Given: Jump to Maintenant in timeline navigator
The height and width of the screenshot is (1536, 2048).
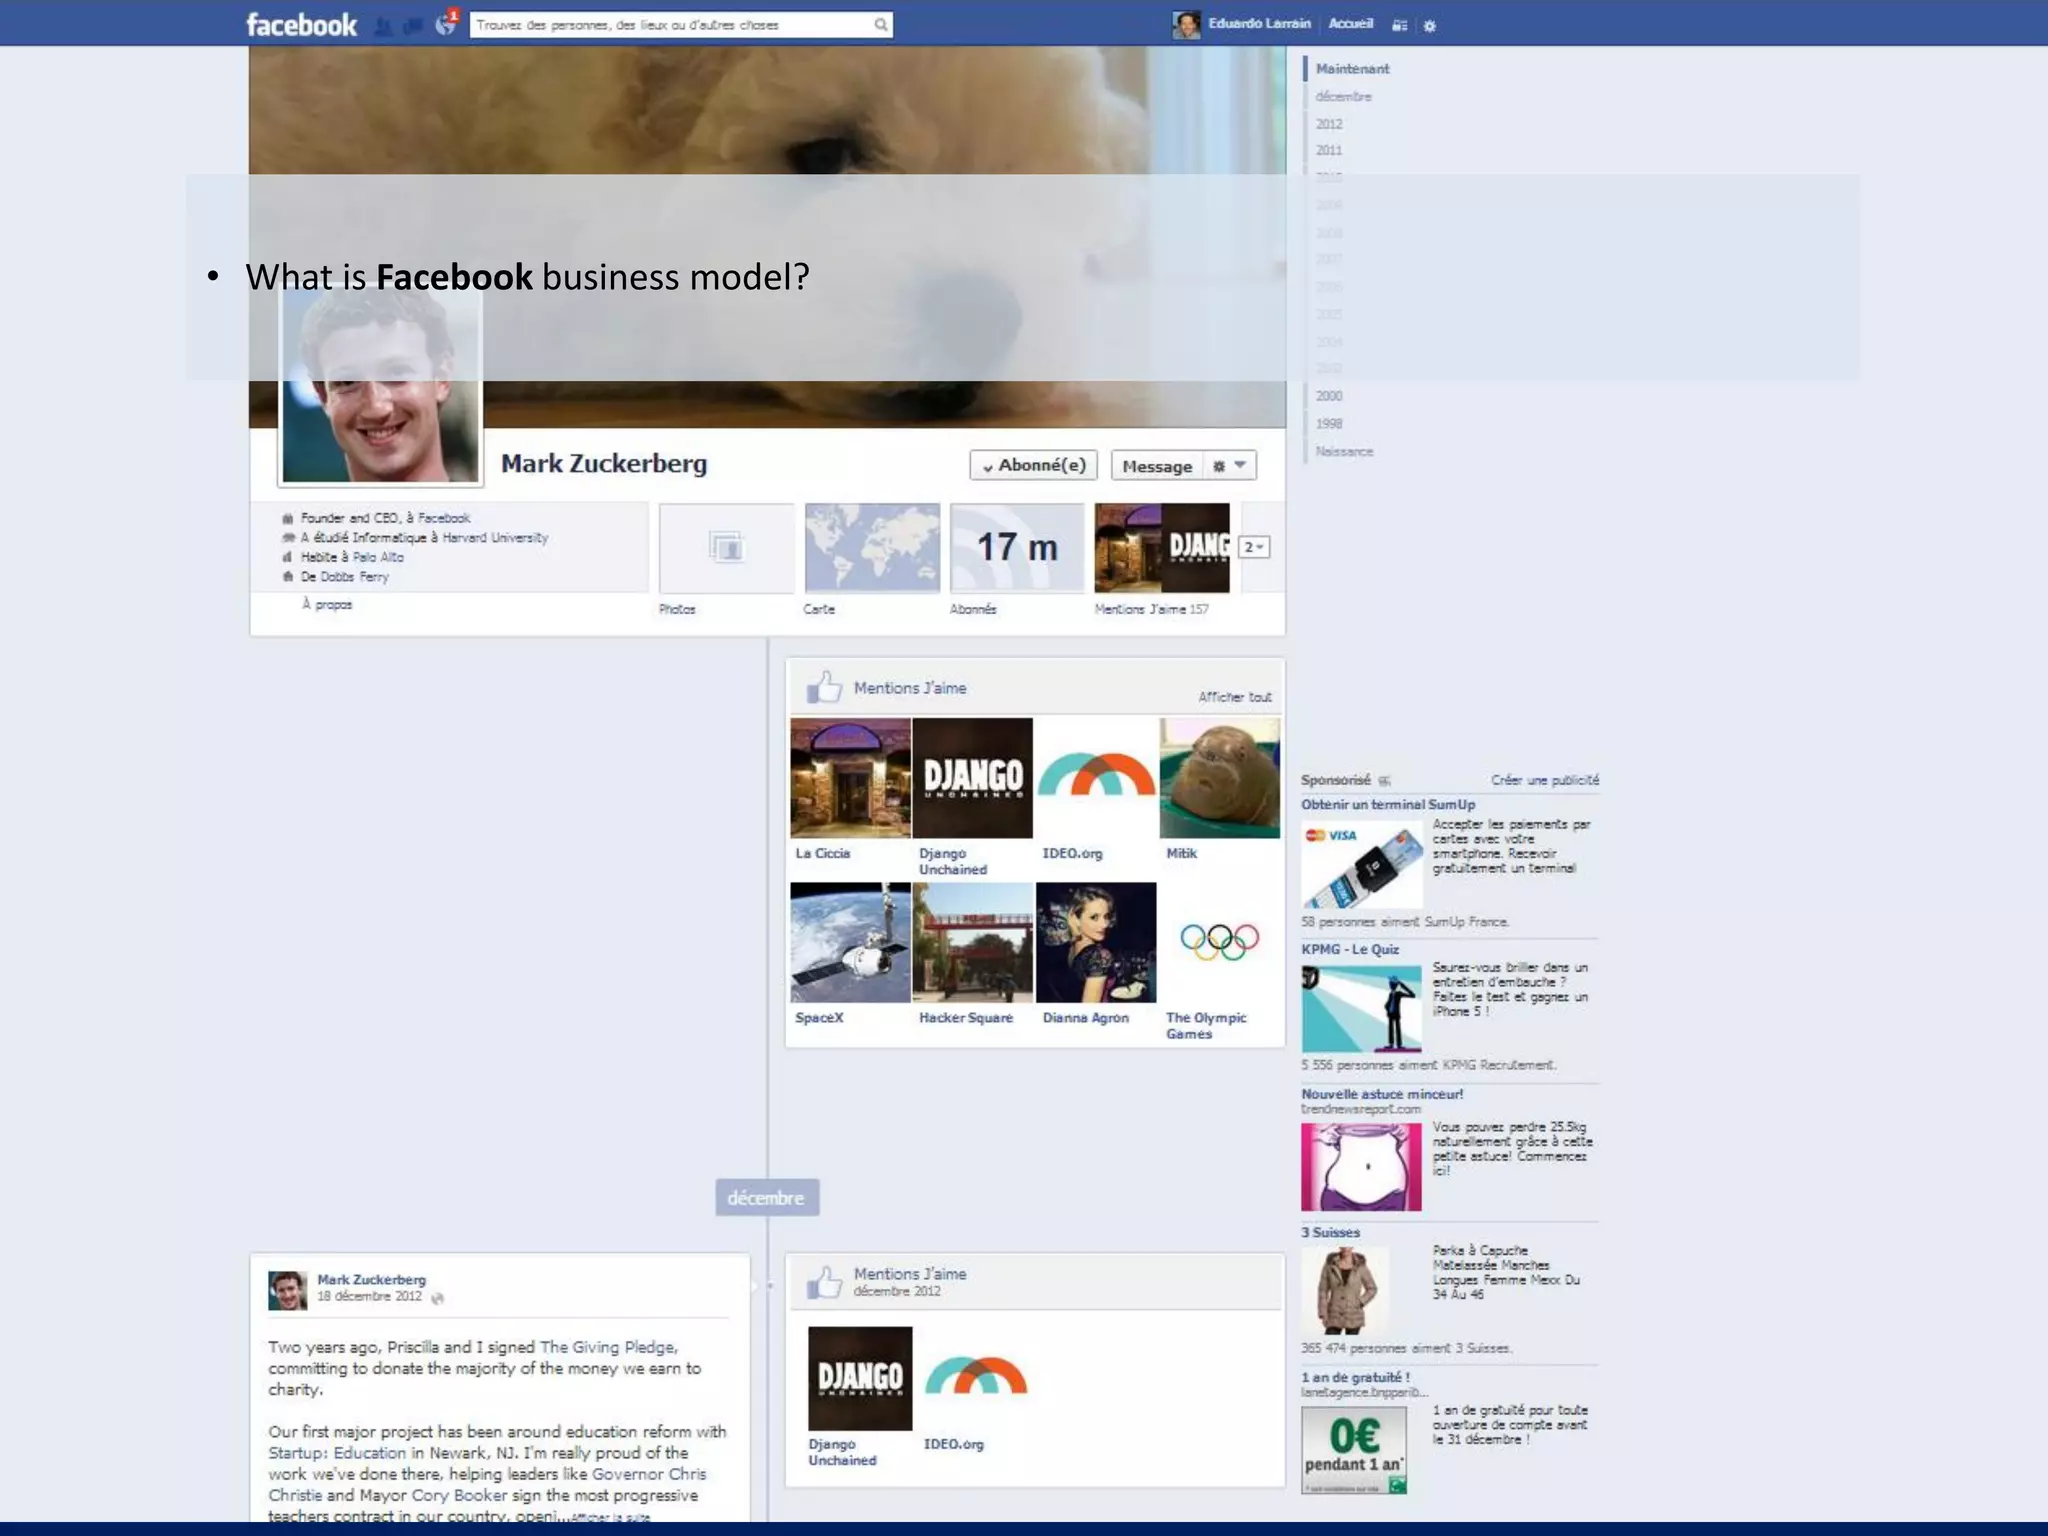Looking at the screenshot, I should pyautogui.click(x=1352, y=69).
